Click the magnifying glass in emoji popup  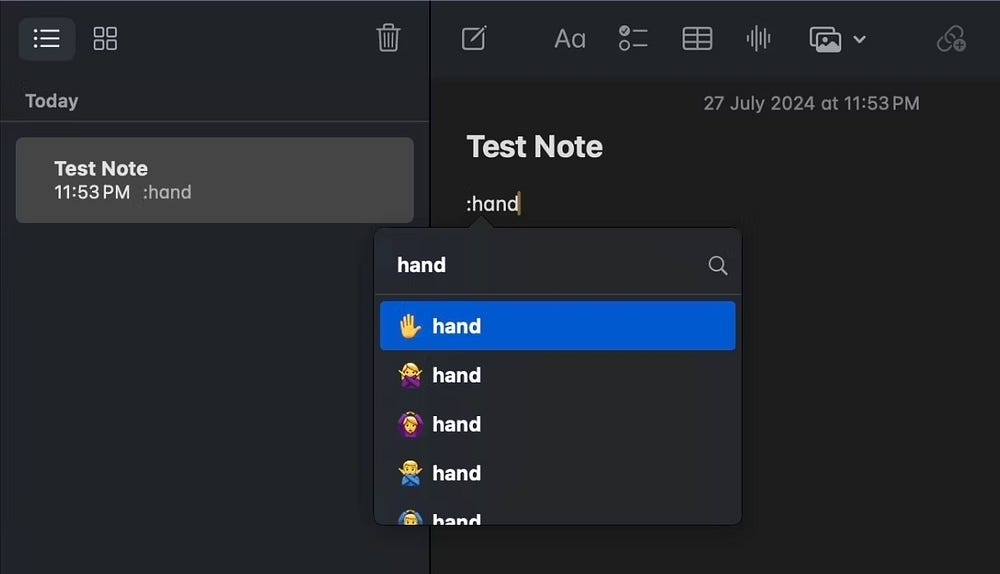tap(718, 265)
